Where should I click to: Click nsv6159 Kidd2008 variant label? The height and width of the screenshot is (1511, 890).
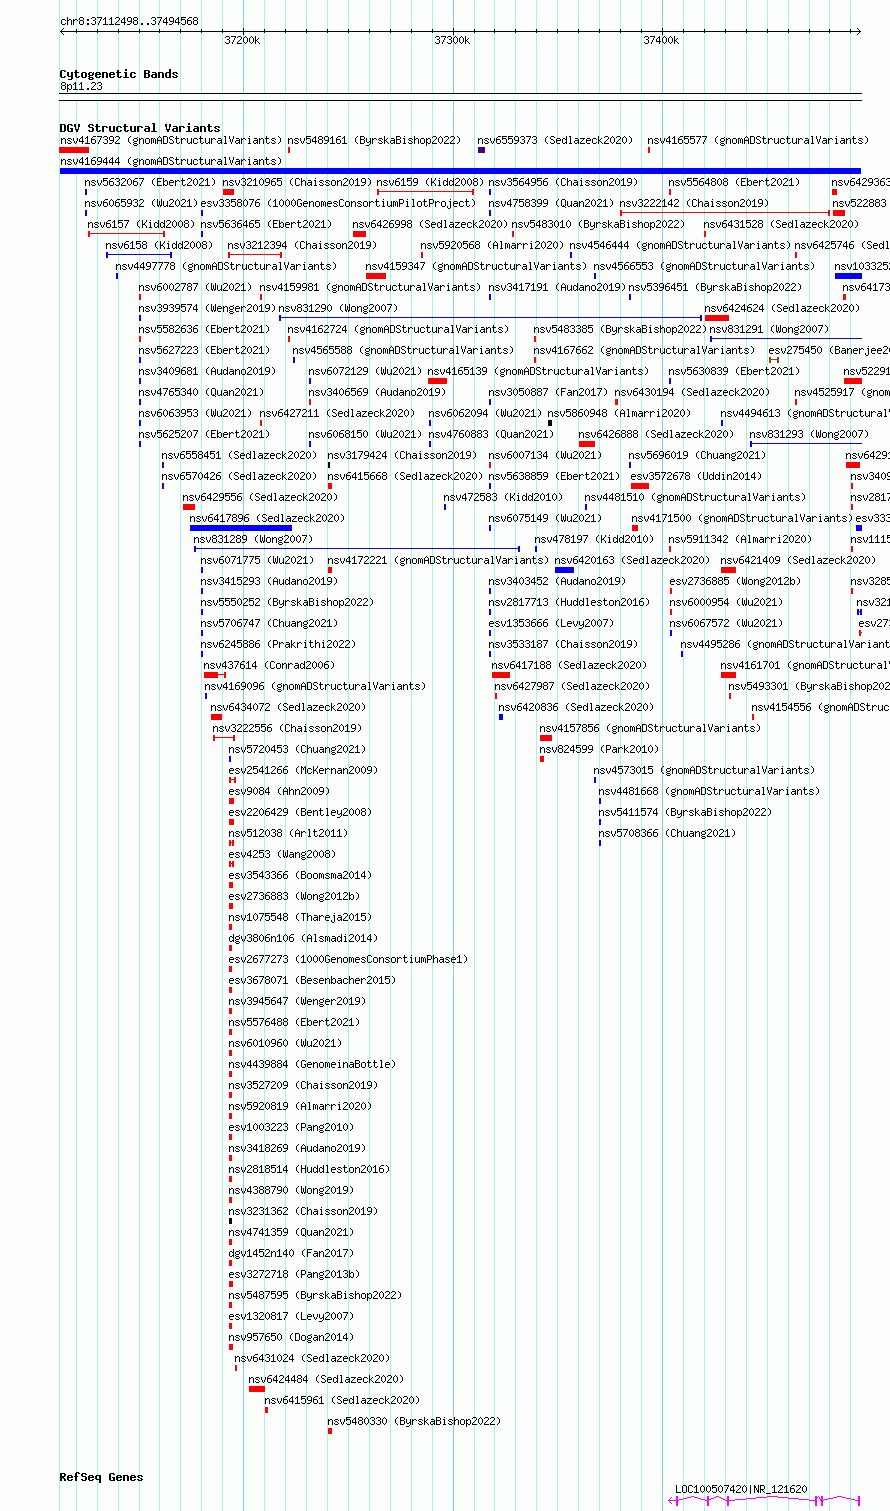pyautogui.click(x=430, y=182)
